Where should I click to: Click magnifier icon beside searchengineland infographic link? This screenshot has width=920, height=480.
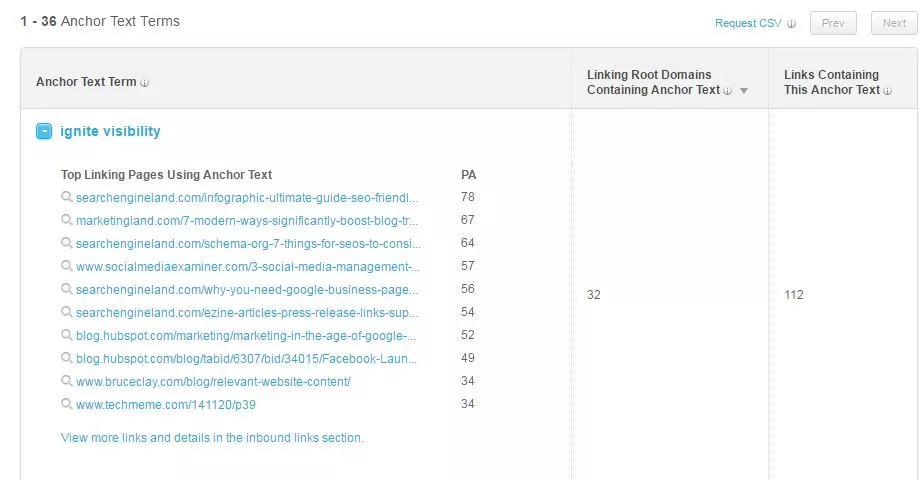[66, 197]
